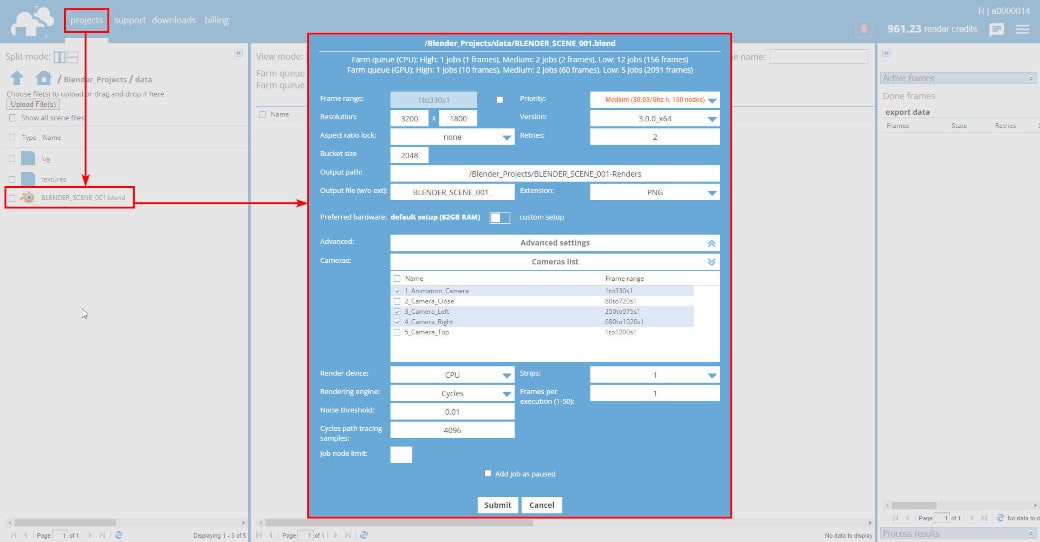Open the projects tab
Screen dimensions: 1040x542
tap(86, 20)
